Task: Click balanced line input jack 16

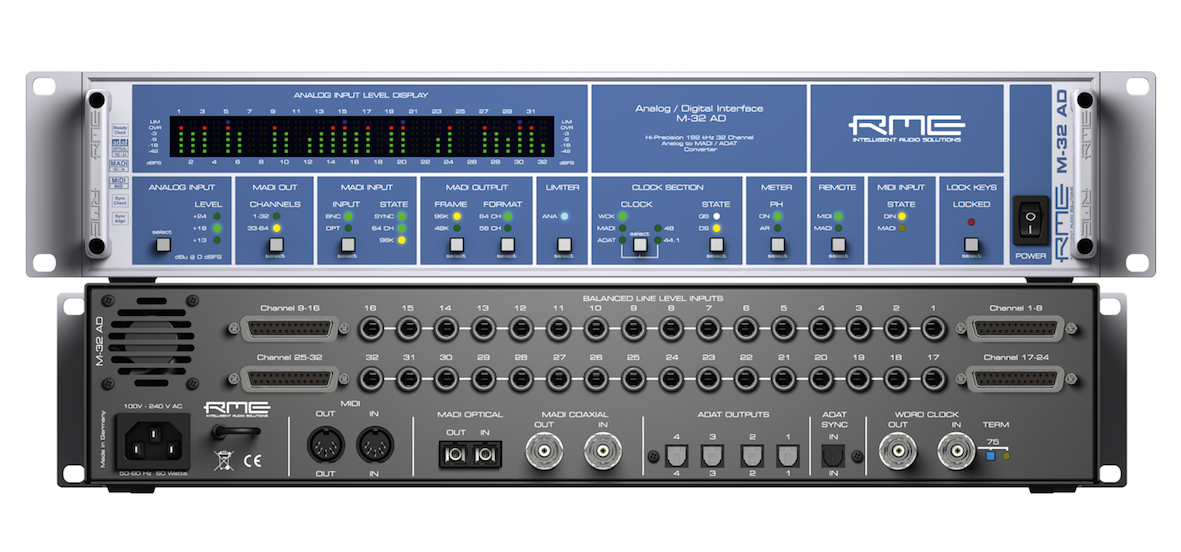Action: (371, 329)
